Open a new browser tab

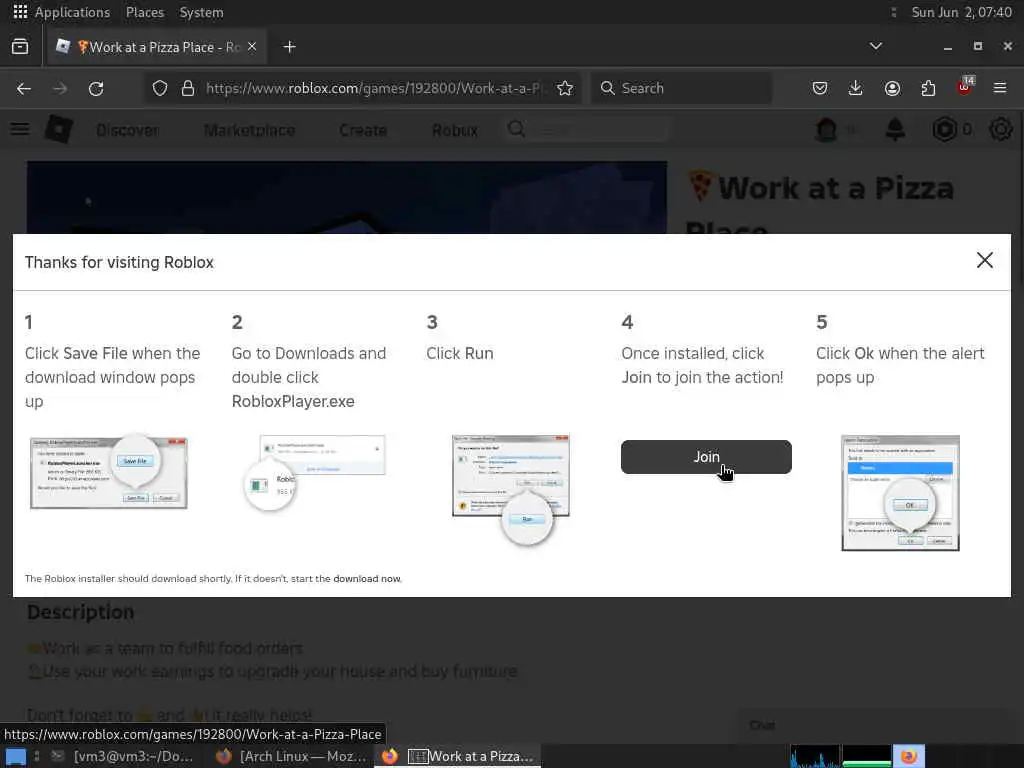point(289,46)
